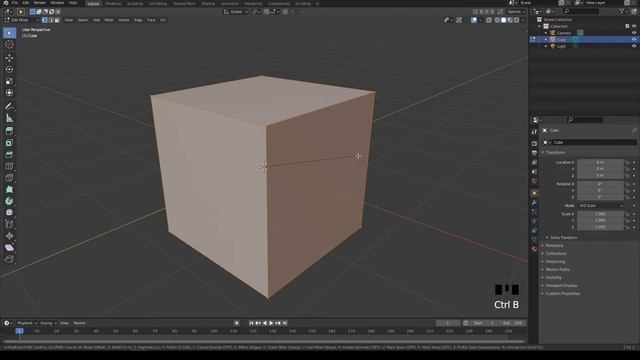The image size is (640, 360).
Task: Enable face select mode
Action: (57, 20)
